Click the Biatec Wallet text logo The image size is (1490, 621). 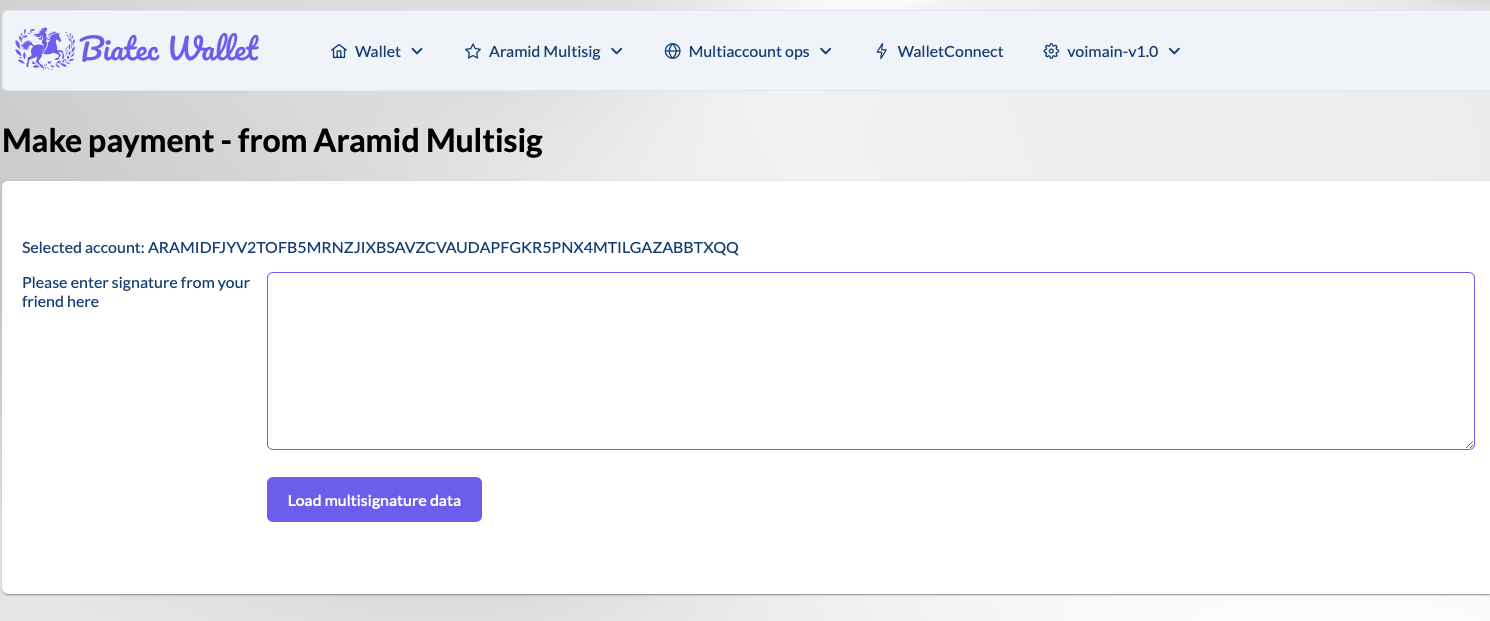(x=169, y=48)
